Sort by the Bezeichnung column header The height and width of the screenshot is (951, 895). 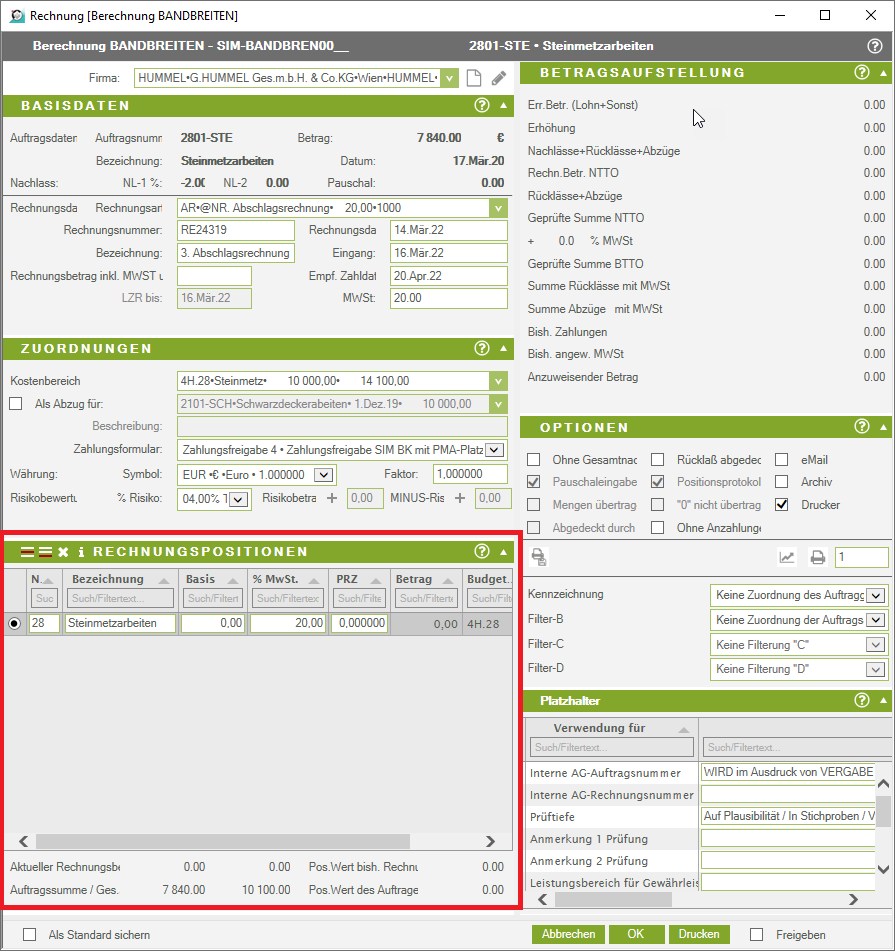click(108, 579)
